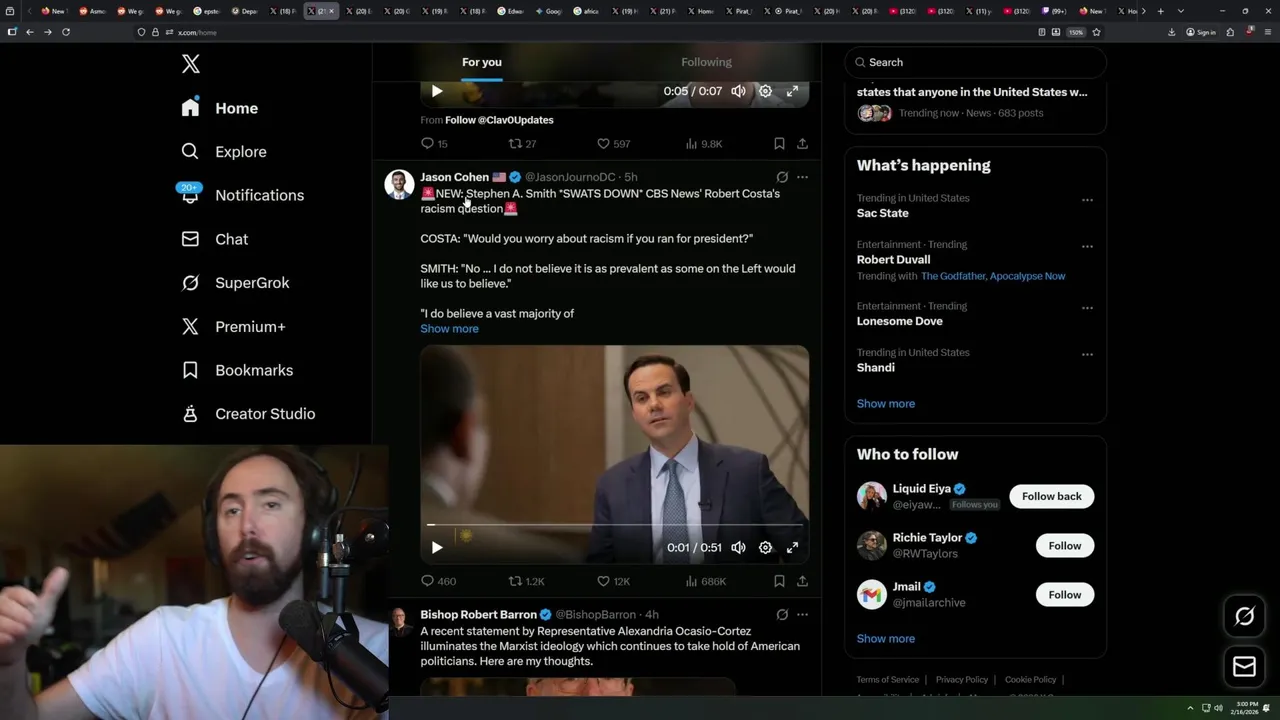Screen dimensions: 1280x720
Task: Click the Stephen A. Smith video progress bar
Action: coord(614,524)
